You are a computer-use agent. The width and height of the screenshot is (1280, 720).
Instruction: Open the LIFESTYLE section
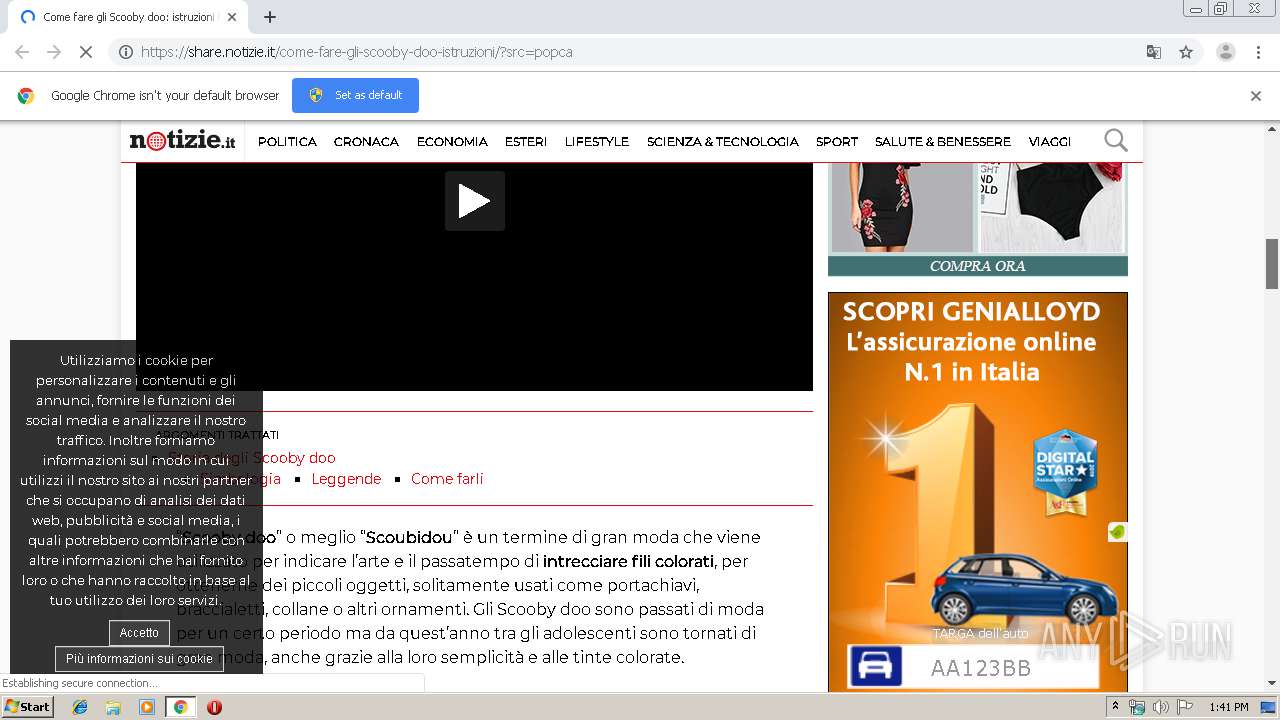pyautogui.click(x=597, y=142)
